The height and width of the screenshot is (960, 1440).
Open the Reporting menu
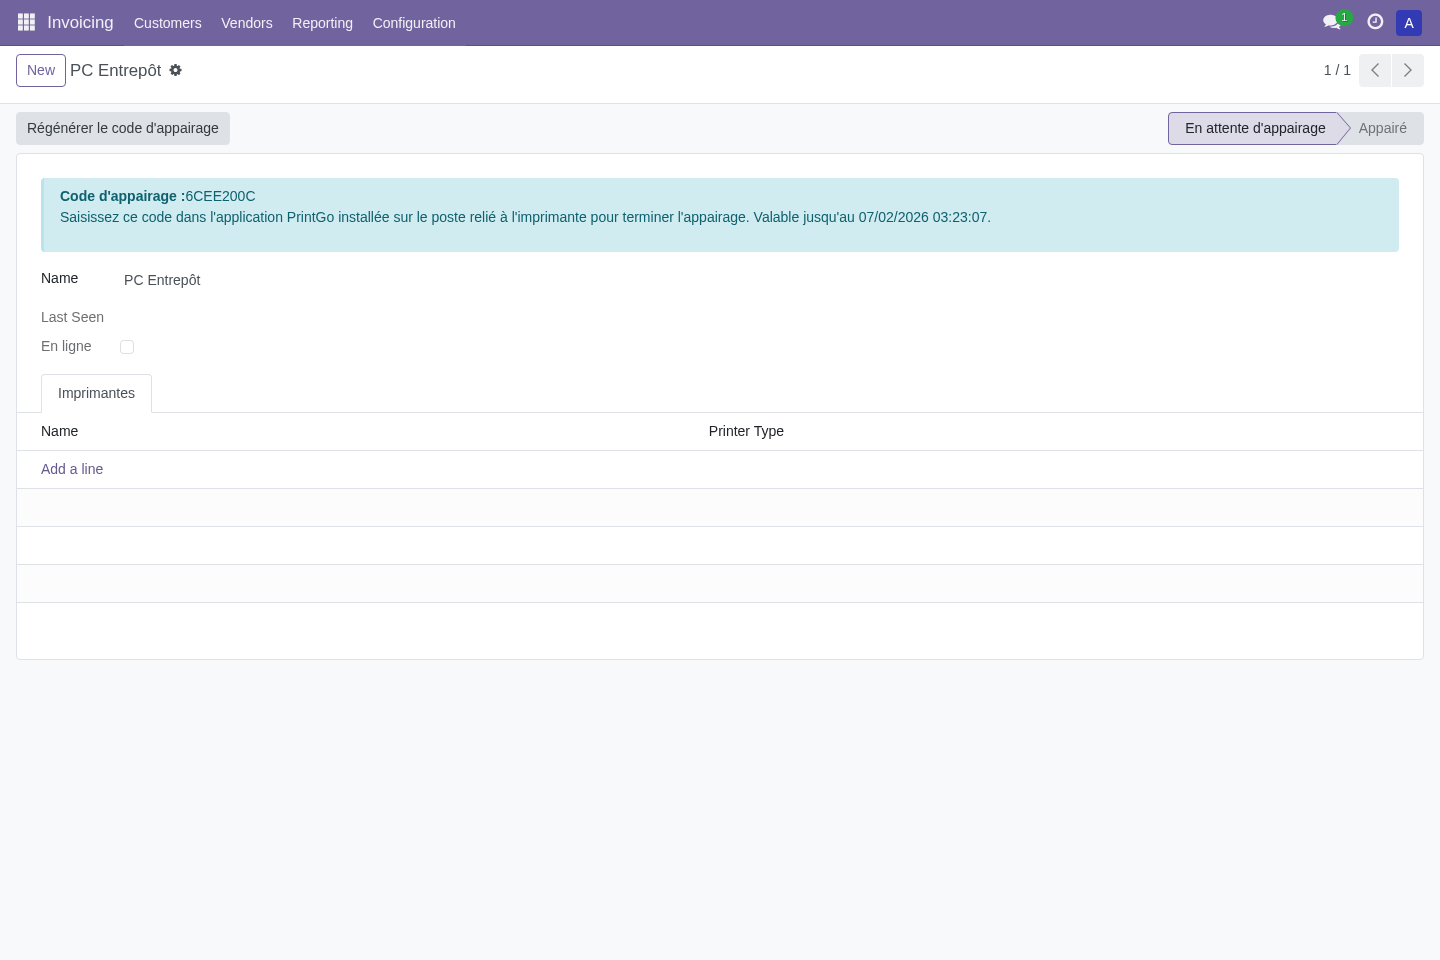[322, 23]
